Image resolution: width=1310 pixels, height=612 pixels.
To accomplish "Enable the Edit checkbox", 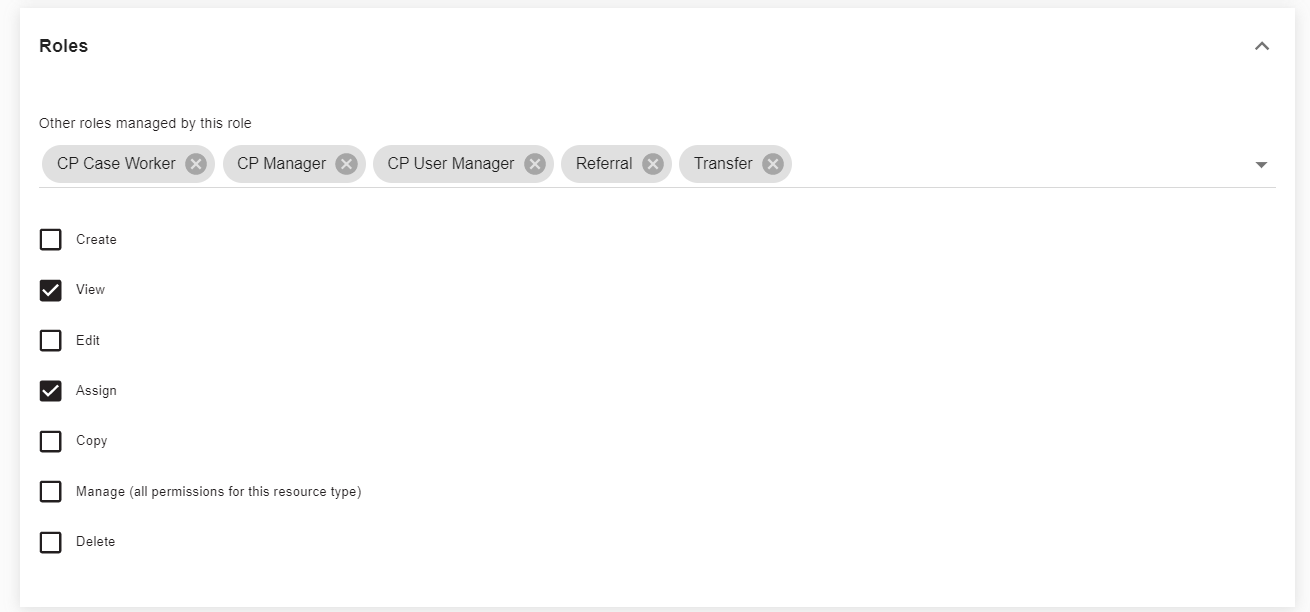I will click(x=50, y=340).
